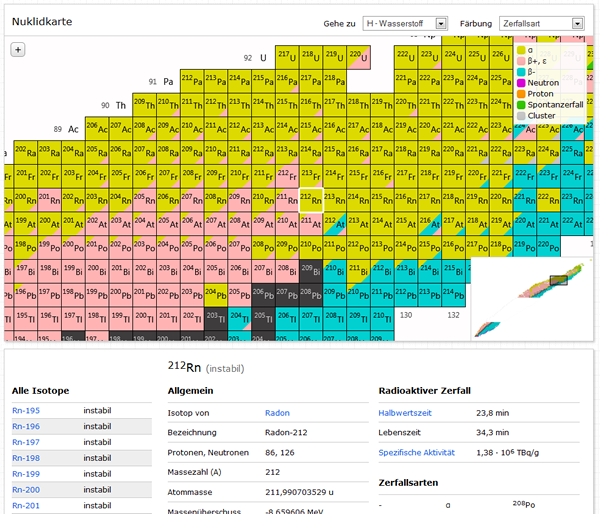Select the 212Fr nuclide cell
The width and height of the screenshot is (600, 514).
pos(287,176)
